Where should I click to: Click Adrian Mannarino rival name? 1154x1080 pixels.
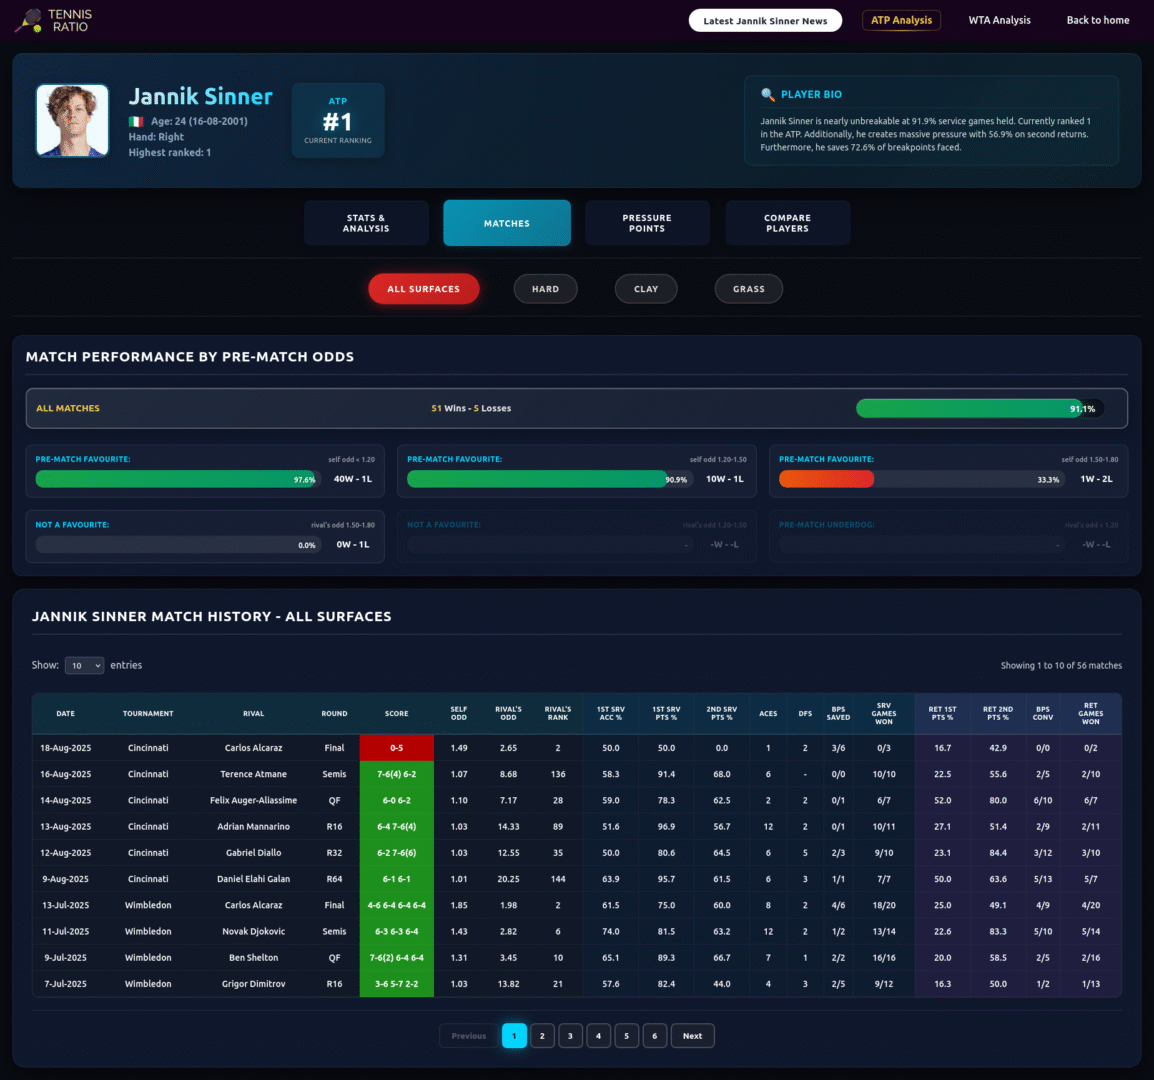tap(253, 827)
